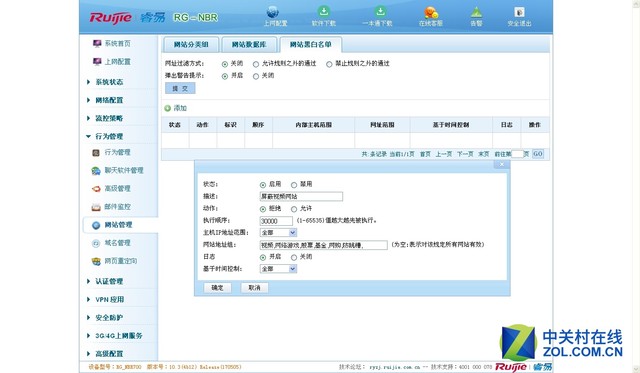Select 关闭 for 网址过滤方式
640x373 pixels.
tap(224, 64)
